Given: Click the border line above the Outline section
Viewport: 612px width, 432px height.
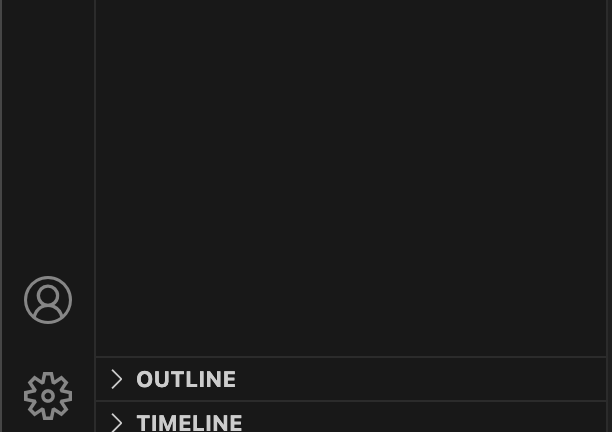Looking at the screenshot, I should [350, 357].
